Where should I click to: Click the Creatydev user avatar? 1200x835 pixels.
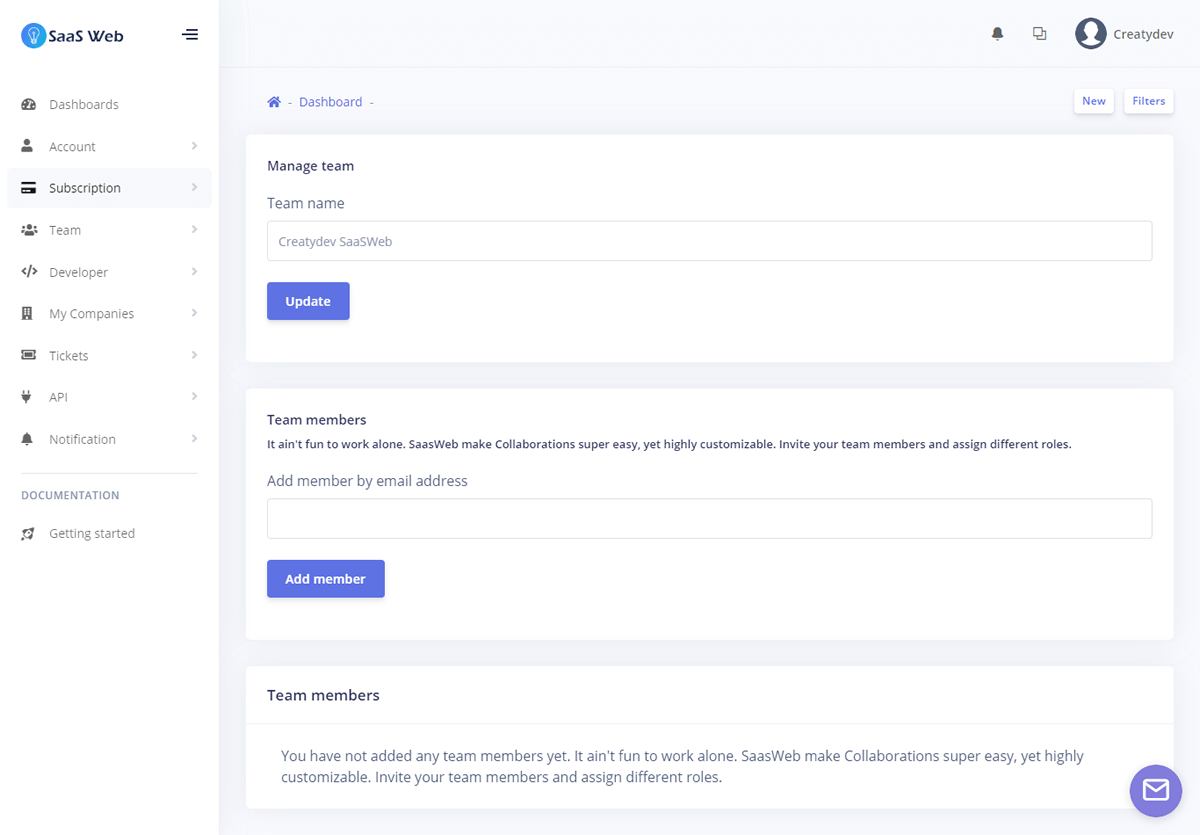(1090, 34)
